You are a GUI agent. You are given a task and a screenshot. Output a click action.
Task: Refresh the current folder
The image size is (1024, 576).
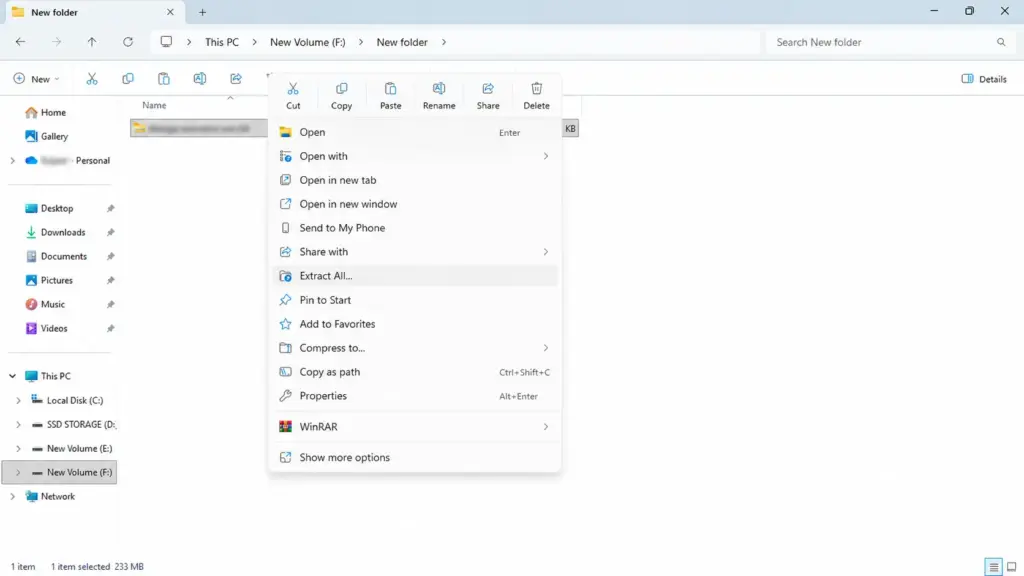[128, 42]
